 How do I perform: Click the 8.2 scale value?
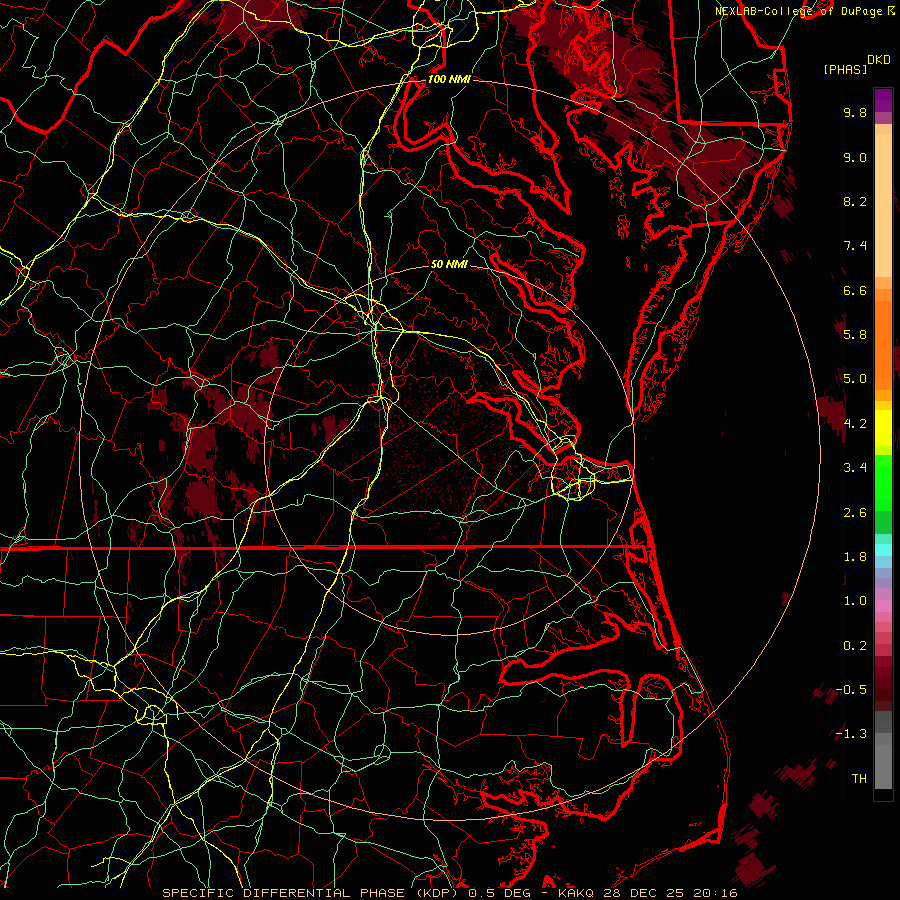855,201
